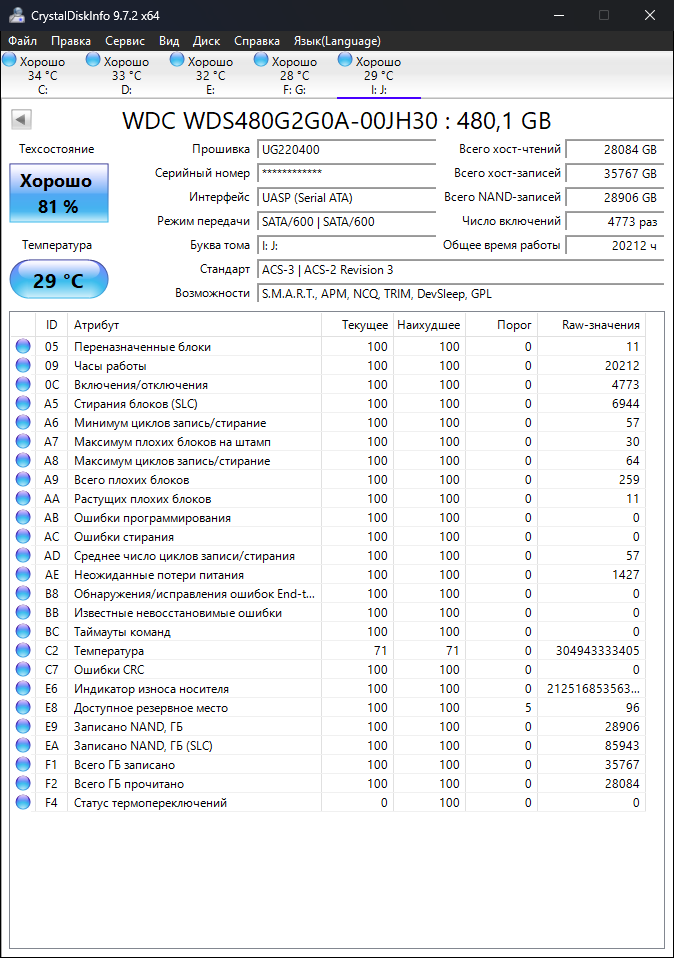Viewport: 674px width, 958px height.
Task: Click status icon for B8 End-to-End errors
Action: [x=23, y=593]
